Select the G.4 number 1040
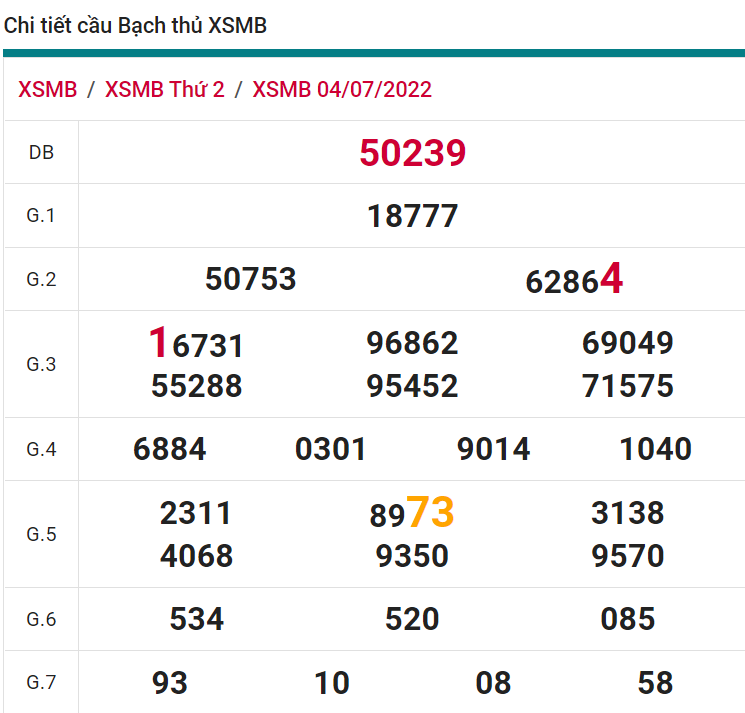The height and width of the screenshot is (713, 745). 655,449
